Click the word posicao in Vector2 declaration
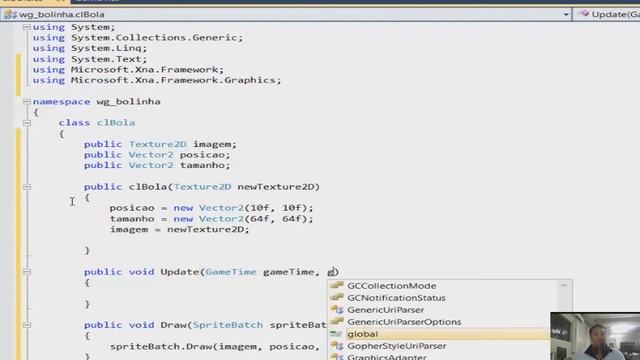 point(203,155)
